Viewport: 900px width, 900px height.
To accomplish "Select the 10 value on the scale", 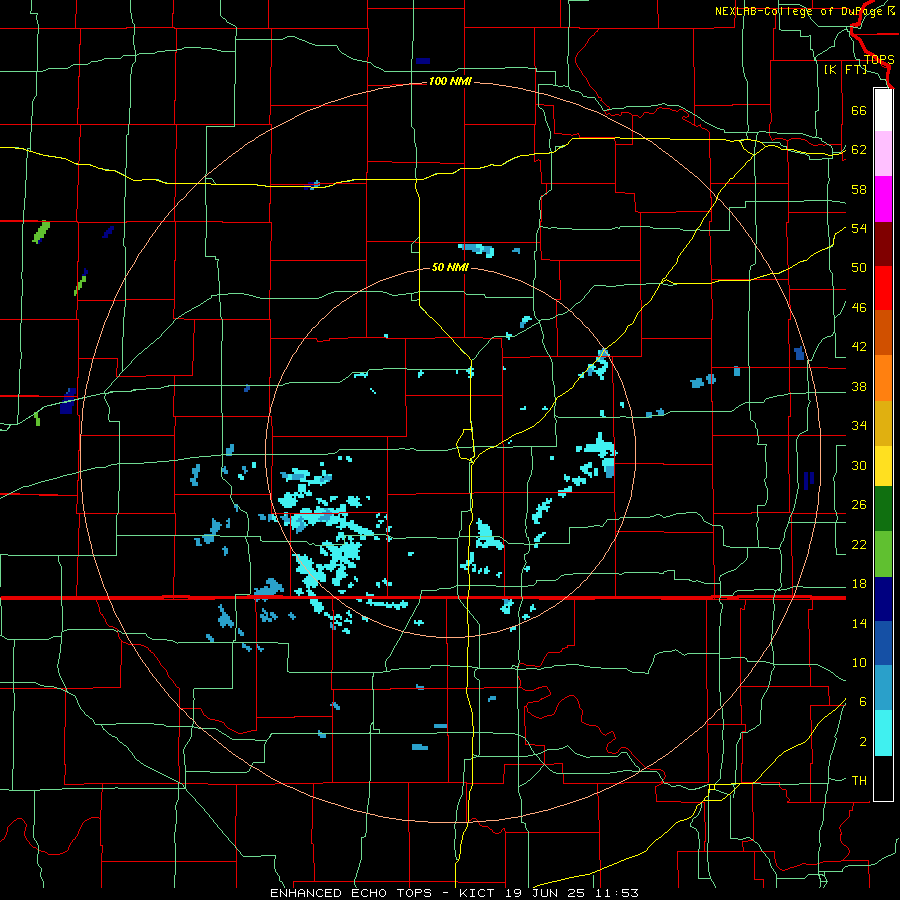I will (x=859, y=662).
